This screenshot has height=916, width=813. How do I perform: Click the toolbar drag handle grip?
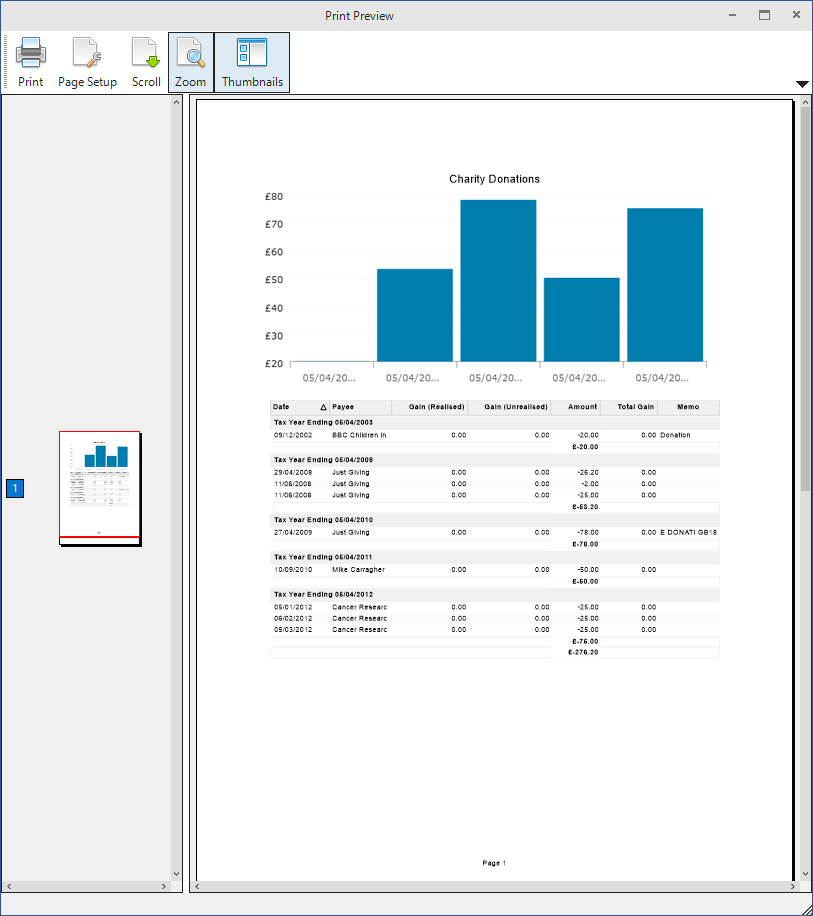(x=7, y=62)
